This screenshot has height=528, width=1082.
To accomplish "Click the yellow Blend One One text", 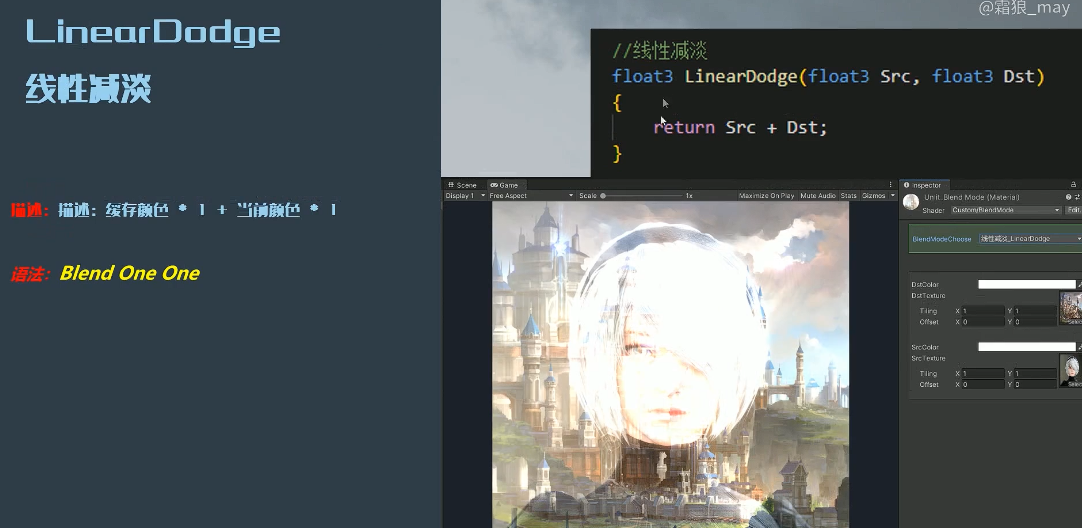I will (130, 273).
